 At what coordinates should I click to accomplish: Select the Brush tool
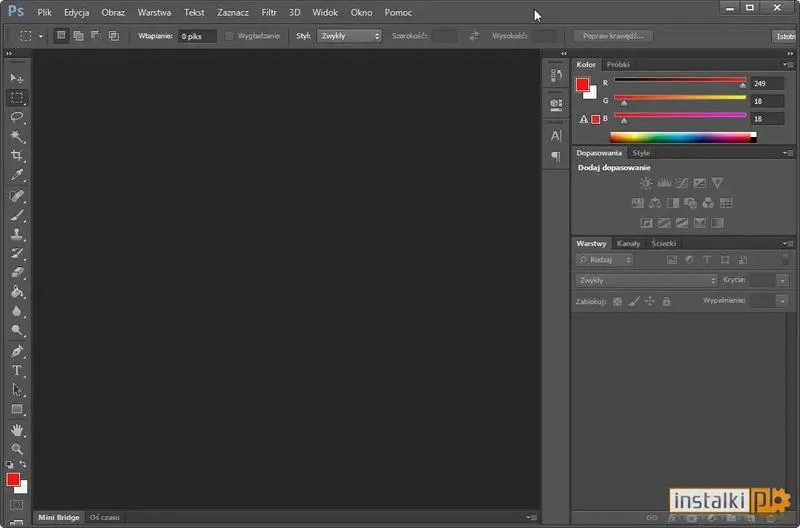tap(17, 215)
